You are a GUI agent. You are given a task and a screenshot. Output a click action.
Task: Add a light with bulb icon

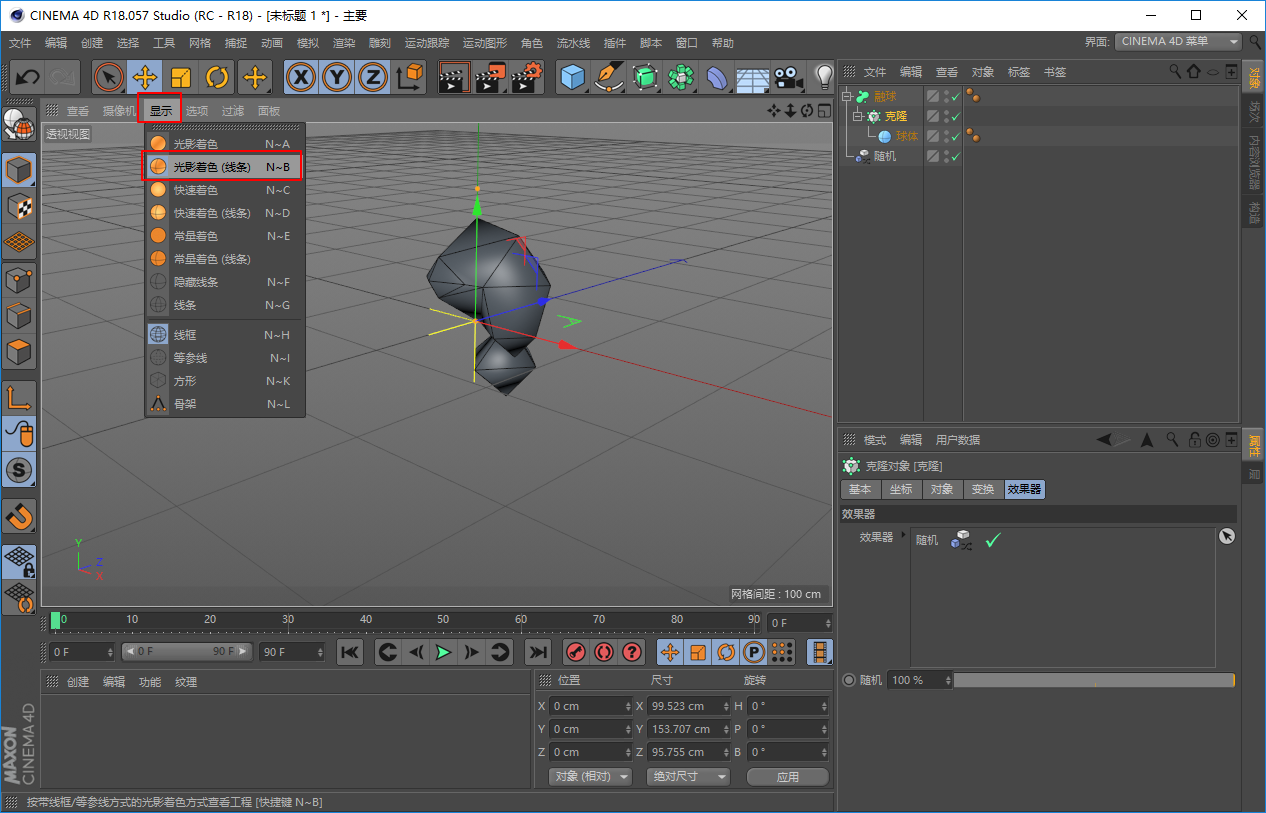[823, 77]
